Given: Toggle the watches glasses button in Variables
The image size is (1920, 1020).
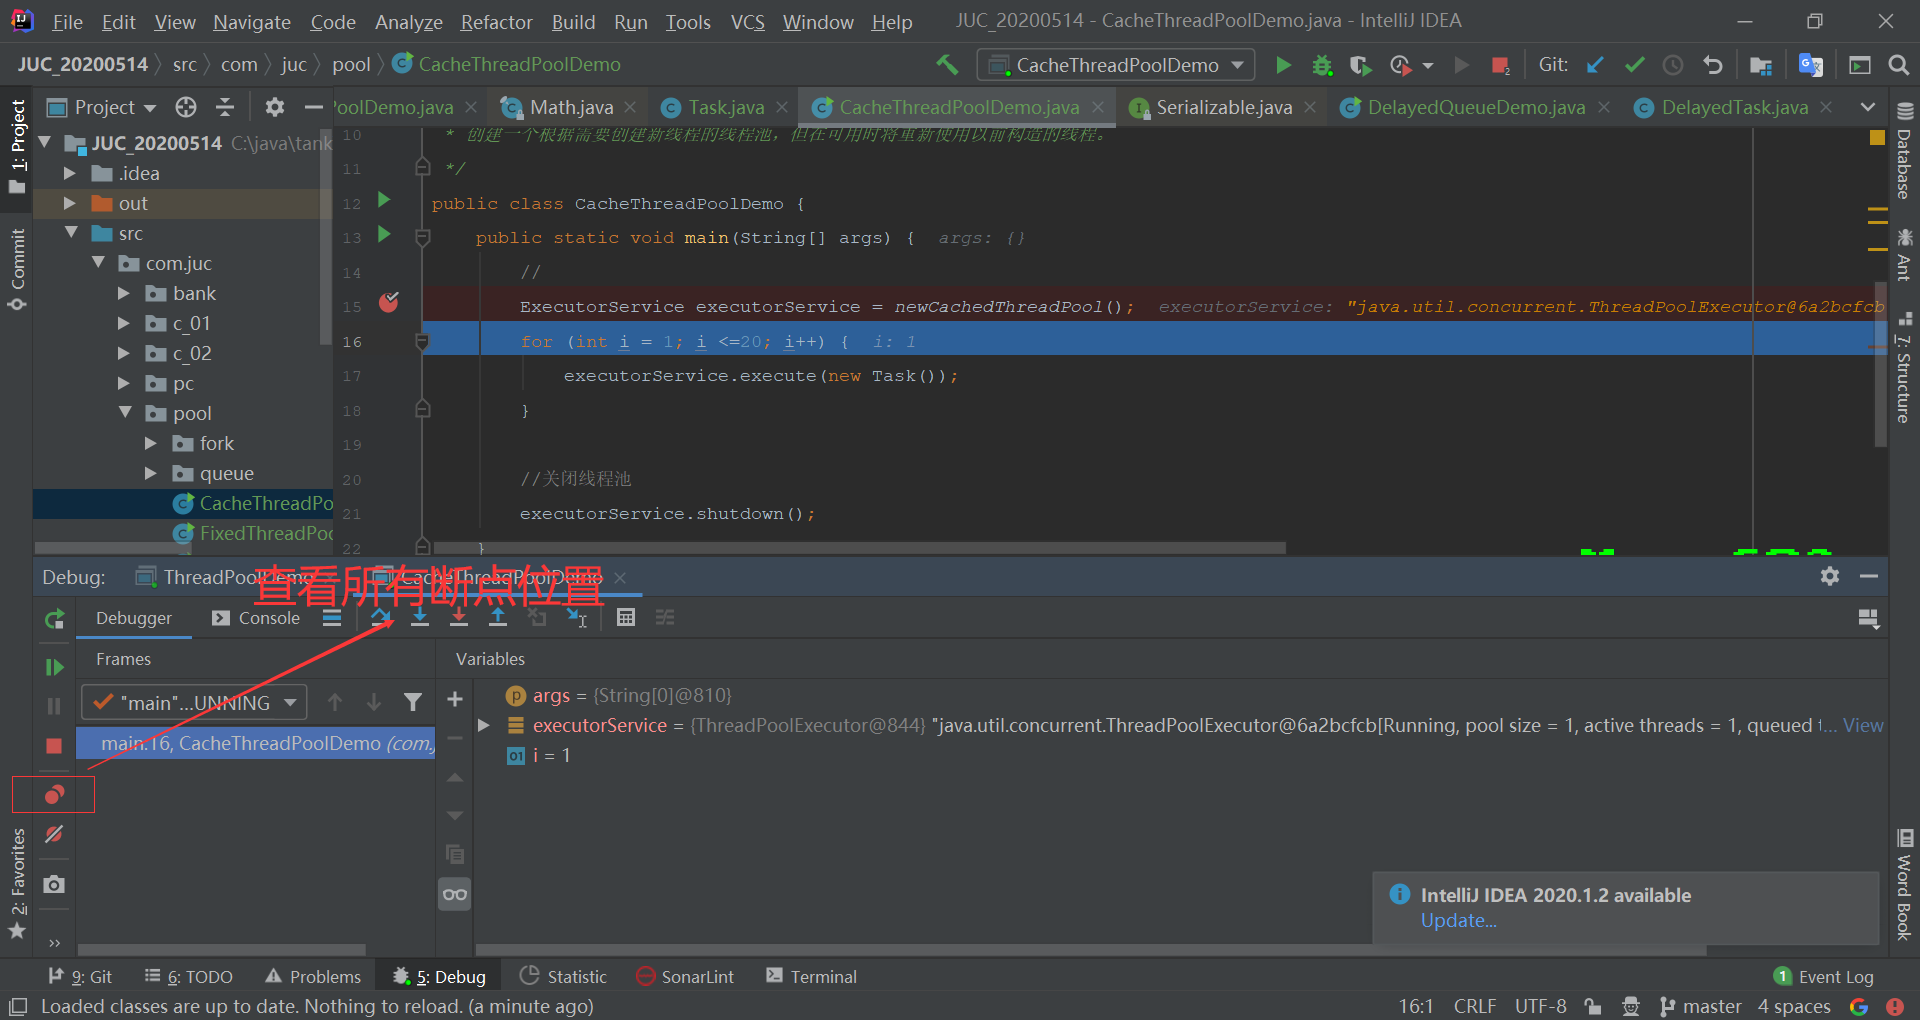Looking at the screenshot, I should (x=455, y=894).
